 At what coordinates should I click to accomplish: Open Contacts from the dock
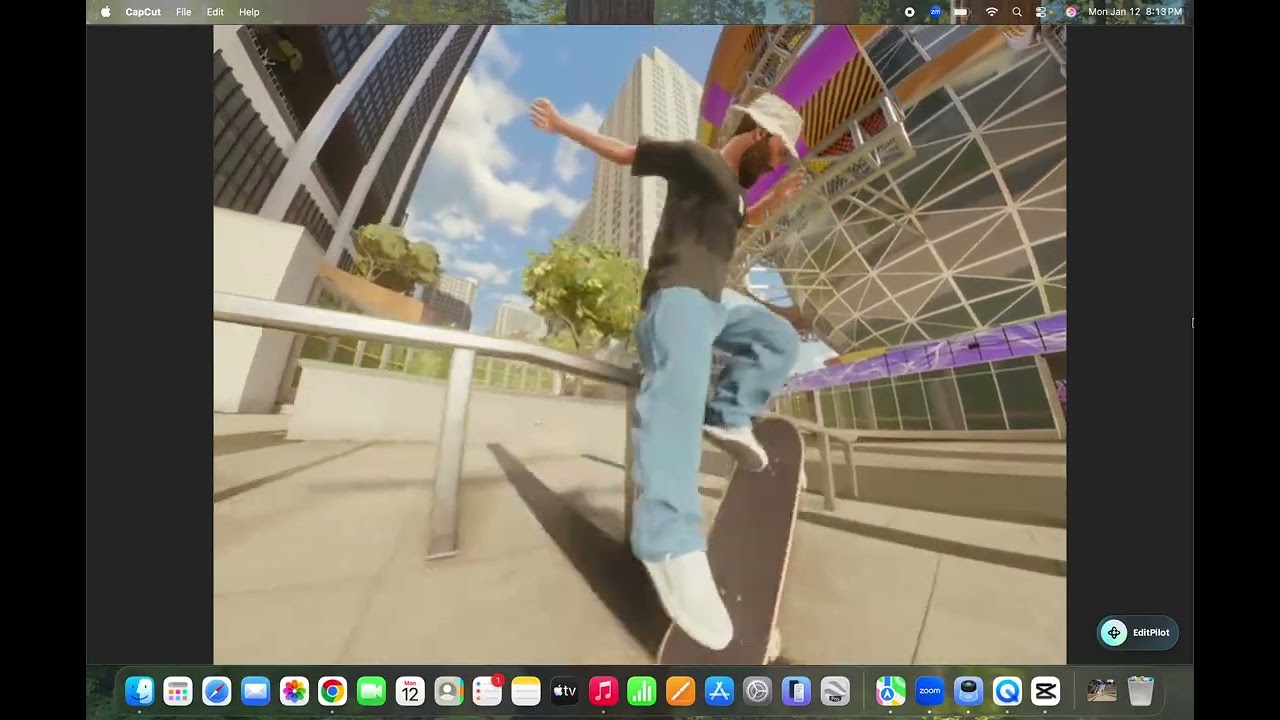(x=449, y=691)
